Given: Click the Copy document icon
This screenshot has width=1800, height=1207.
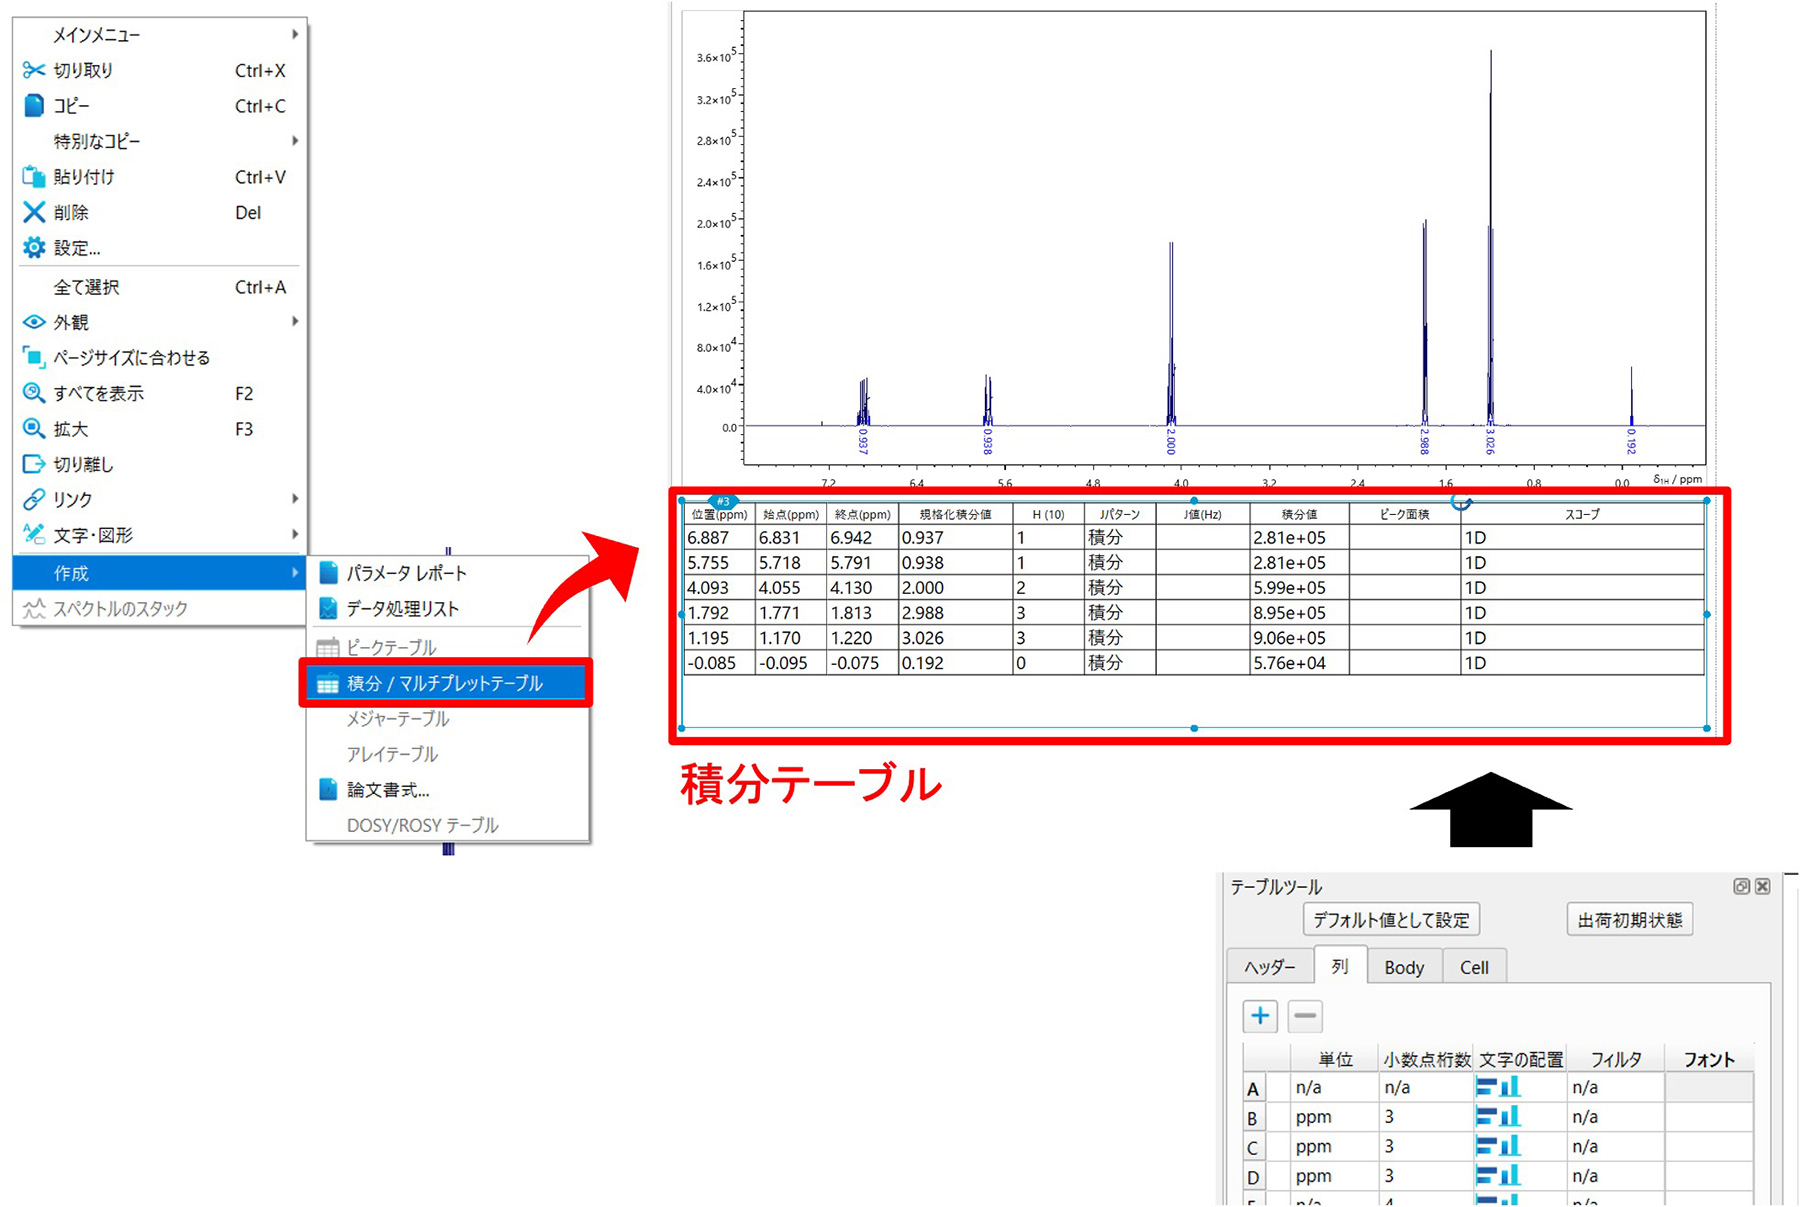Looking at the screenshot, I should (x=34, y=106).
